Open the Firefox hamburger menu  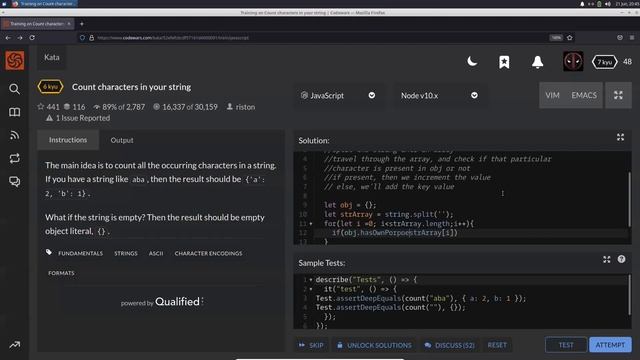click(631, 38)
